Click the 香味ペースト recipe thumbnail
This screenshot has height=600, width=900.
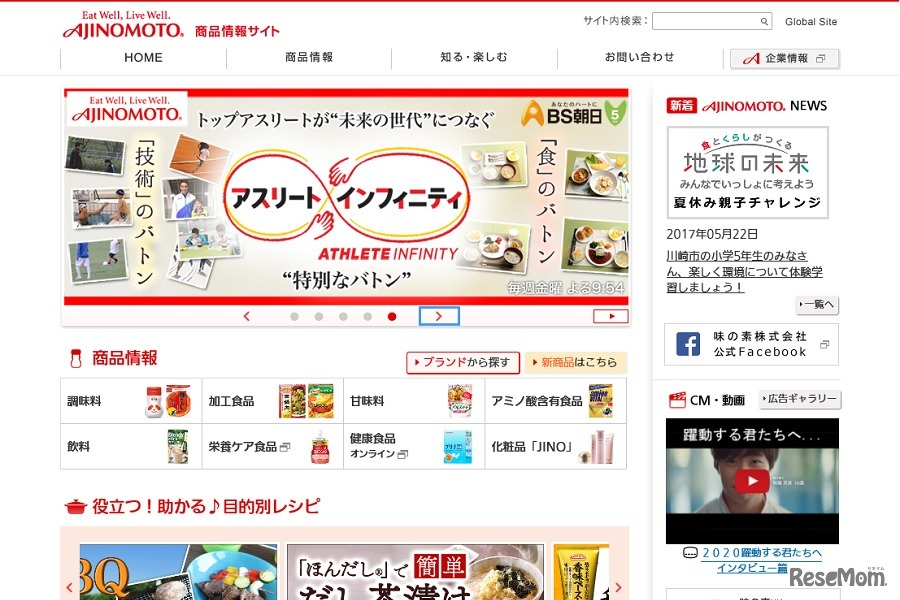(x=580, y=572)
